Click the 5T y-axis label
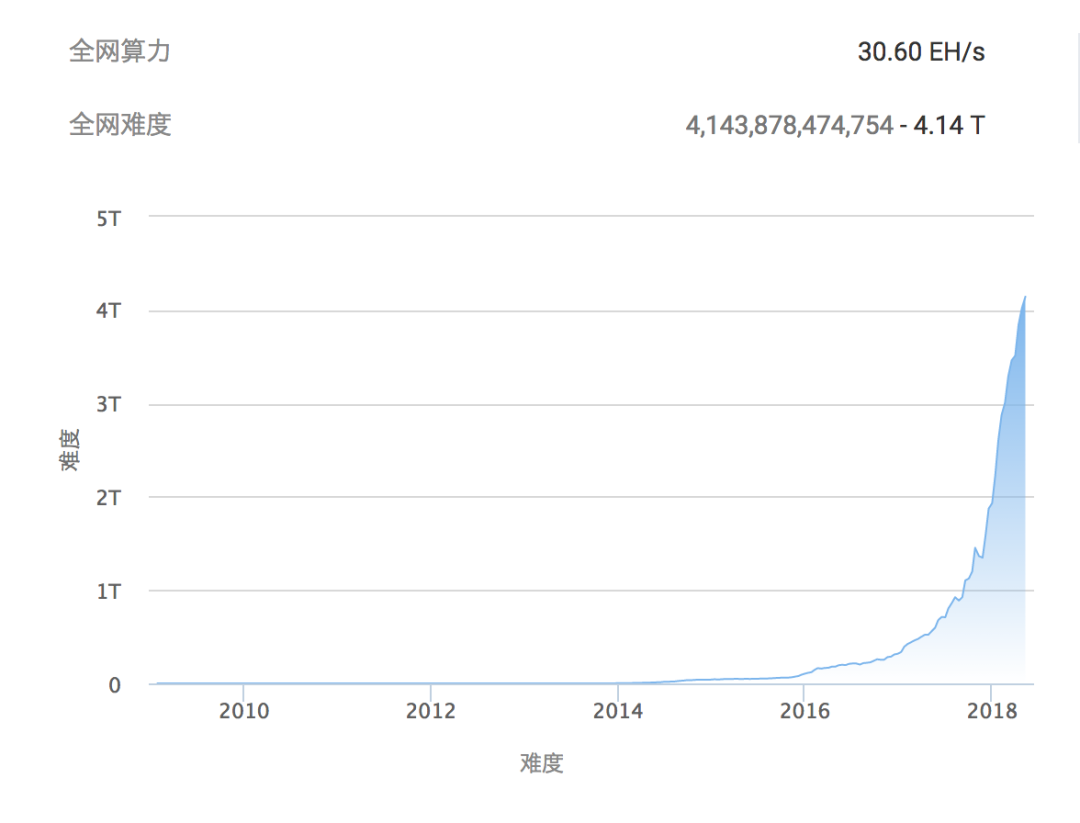The width and height of the screenshot is (1080, 823). 108,217
